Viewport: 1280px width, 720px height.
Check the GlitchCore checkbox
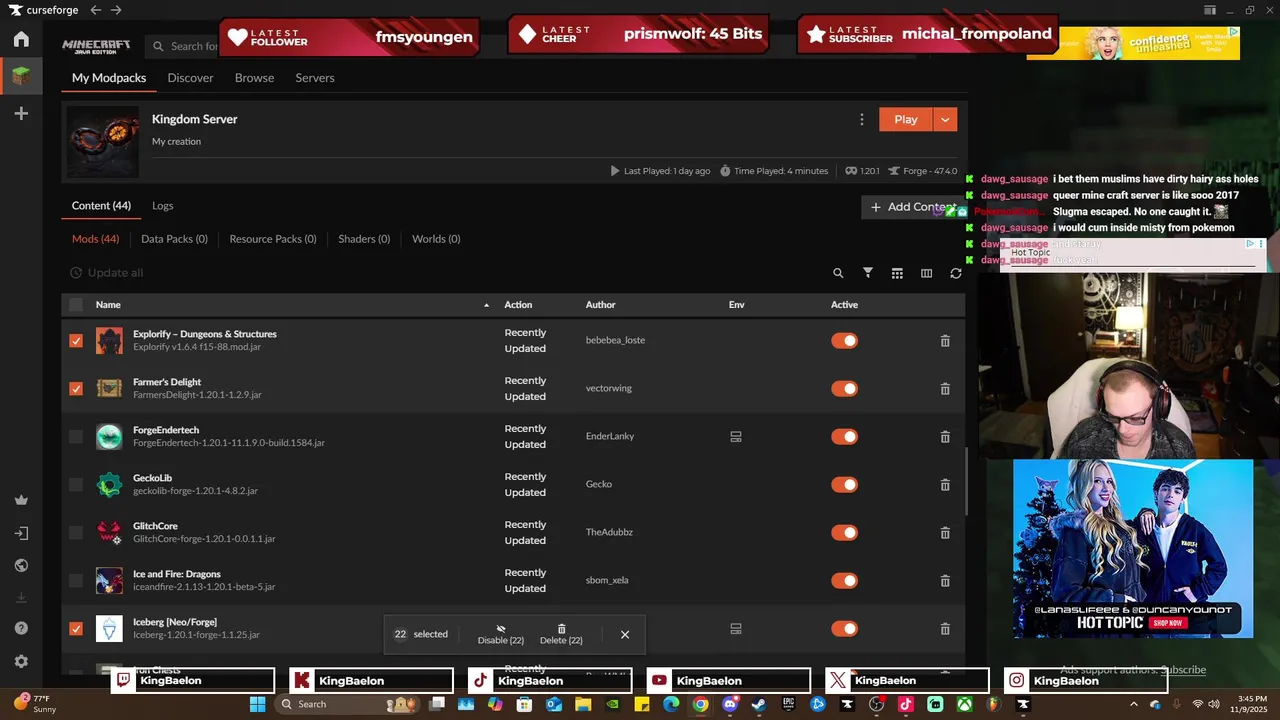coord(76,533)
